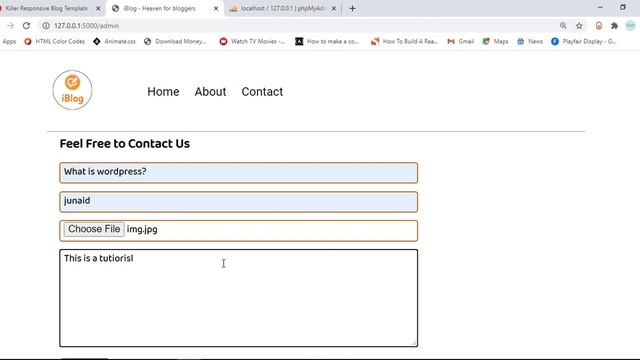Screen dimensions: 640x360
Task: Open Animate.css bookmark
Action: click(115, 42)
